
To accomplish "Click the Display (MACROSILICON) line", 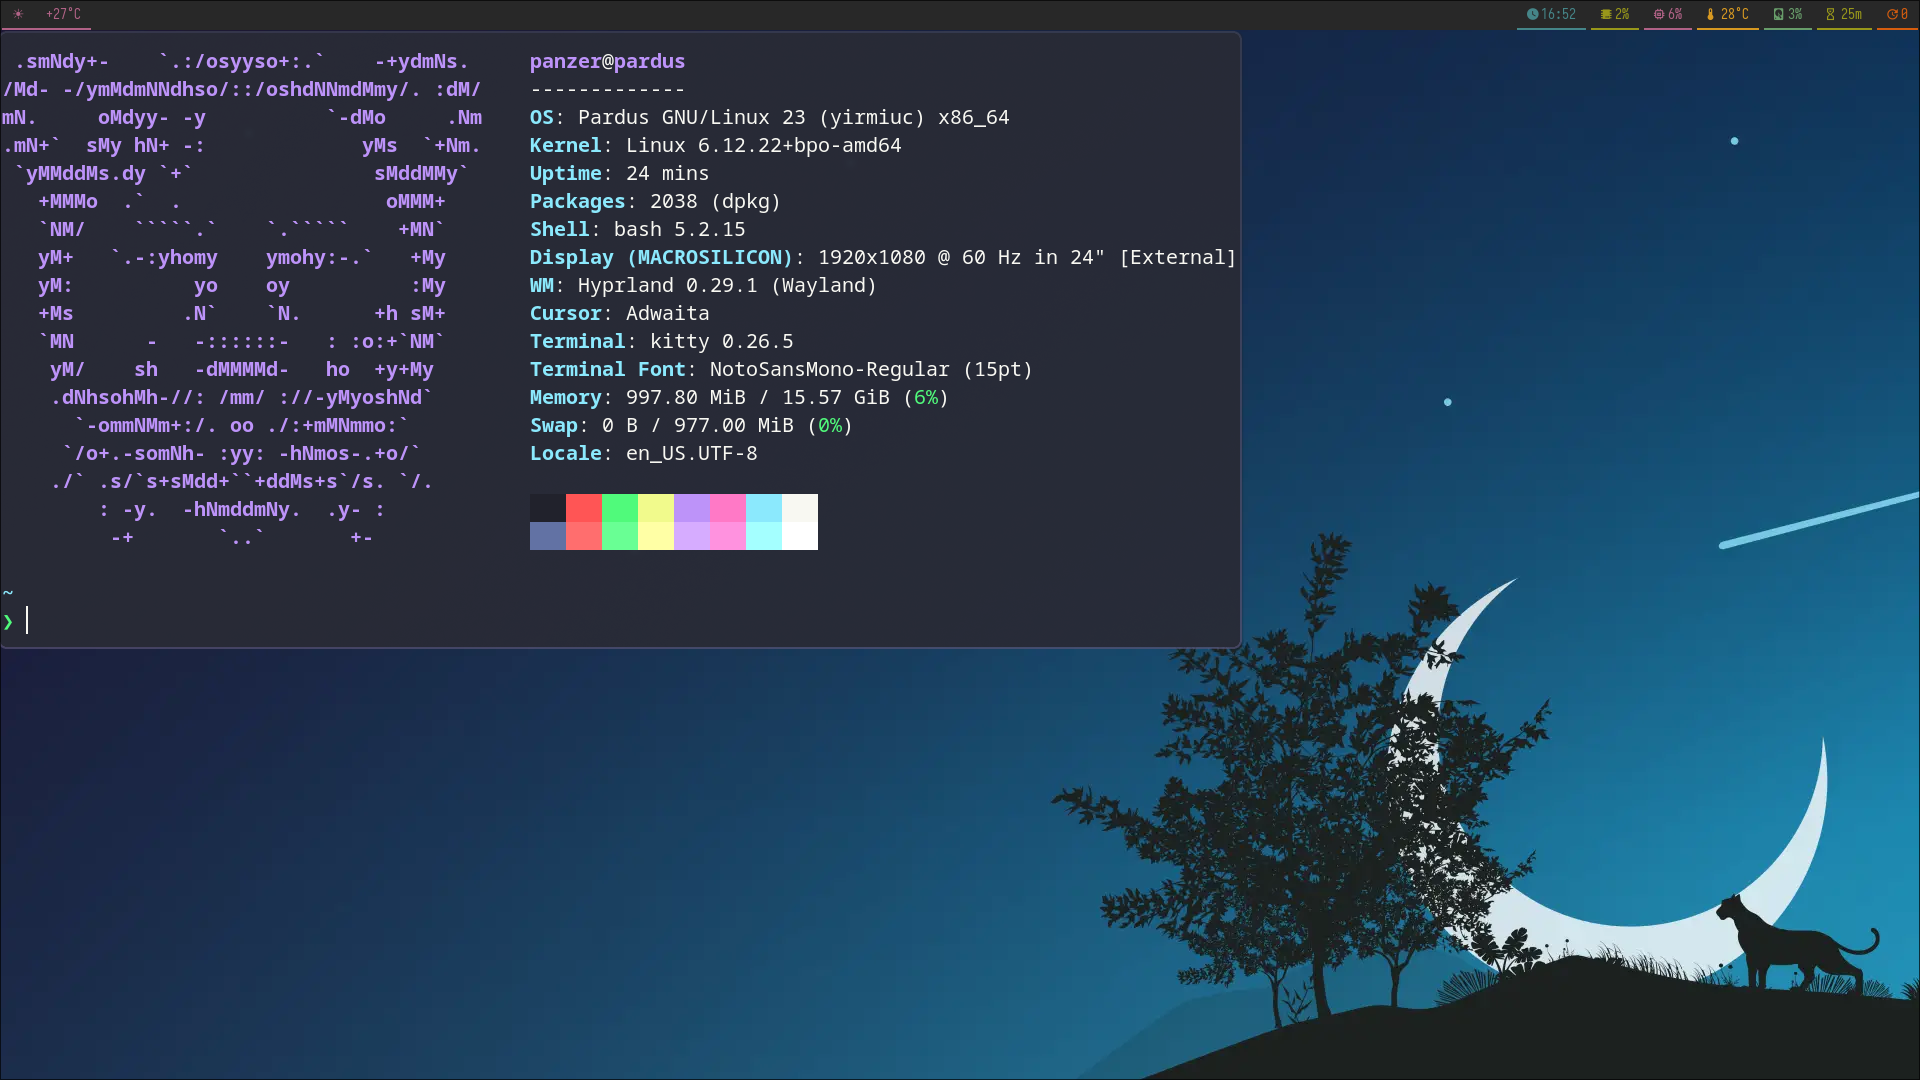I will coord(883,257).
